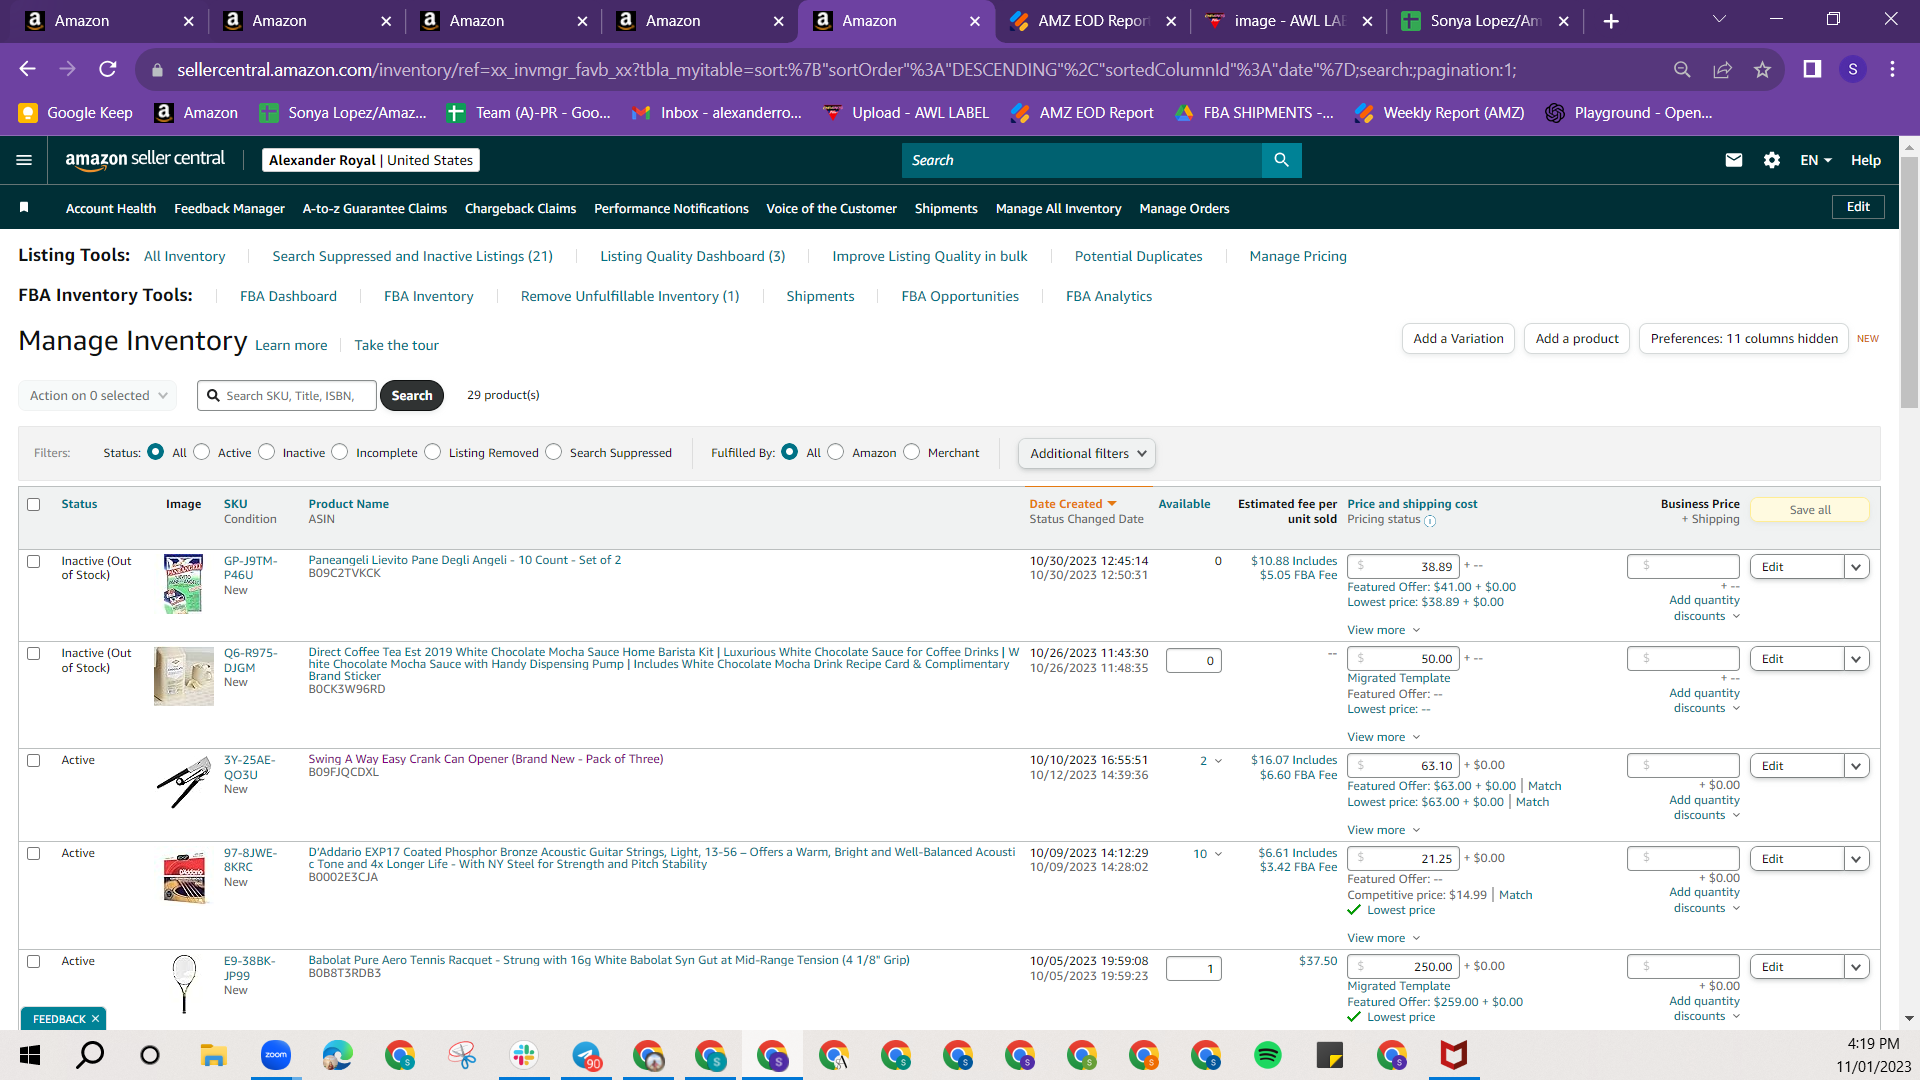The image size is (1920, 1080).
Task: Click the Pricing status info icon
Action: click(x=1430, y=521)
